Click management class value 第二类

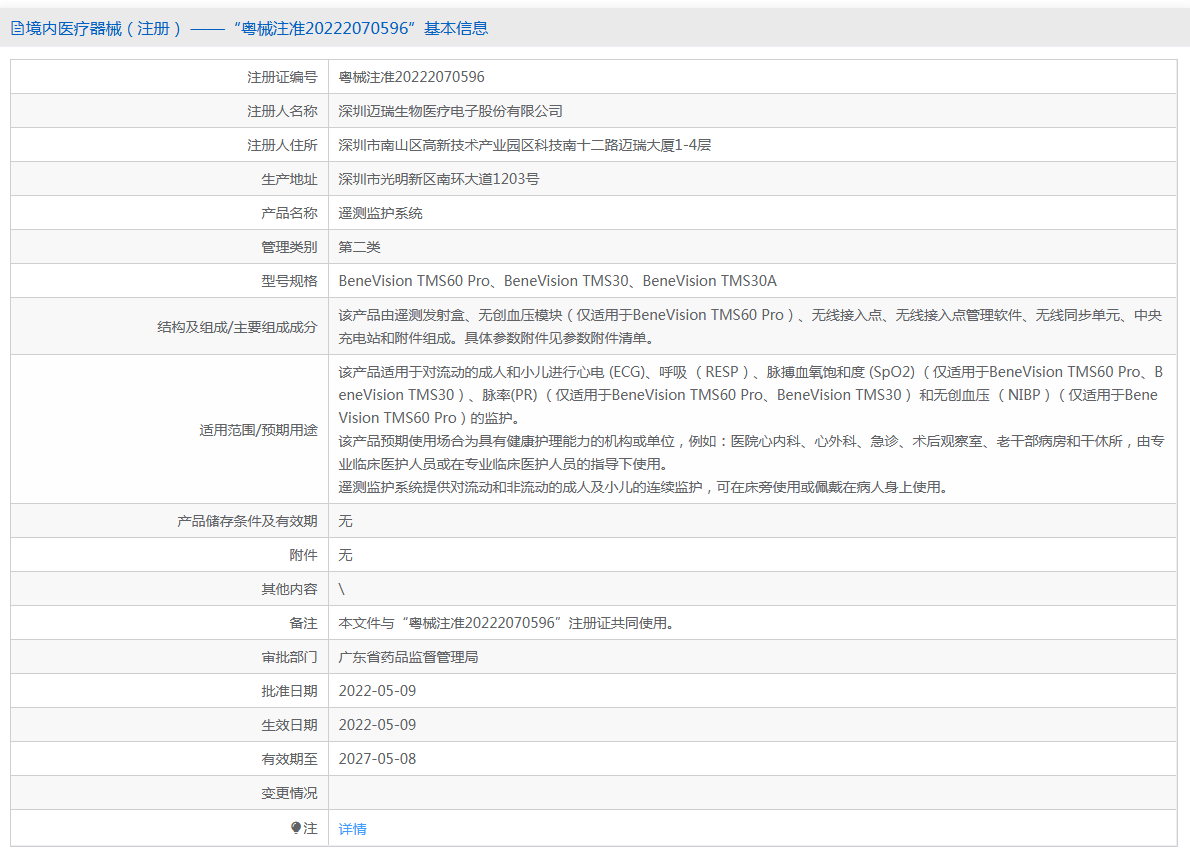click(359, 247)
